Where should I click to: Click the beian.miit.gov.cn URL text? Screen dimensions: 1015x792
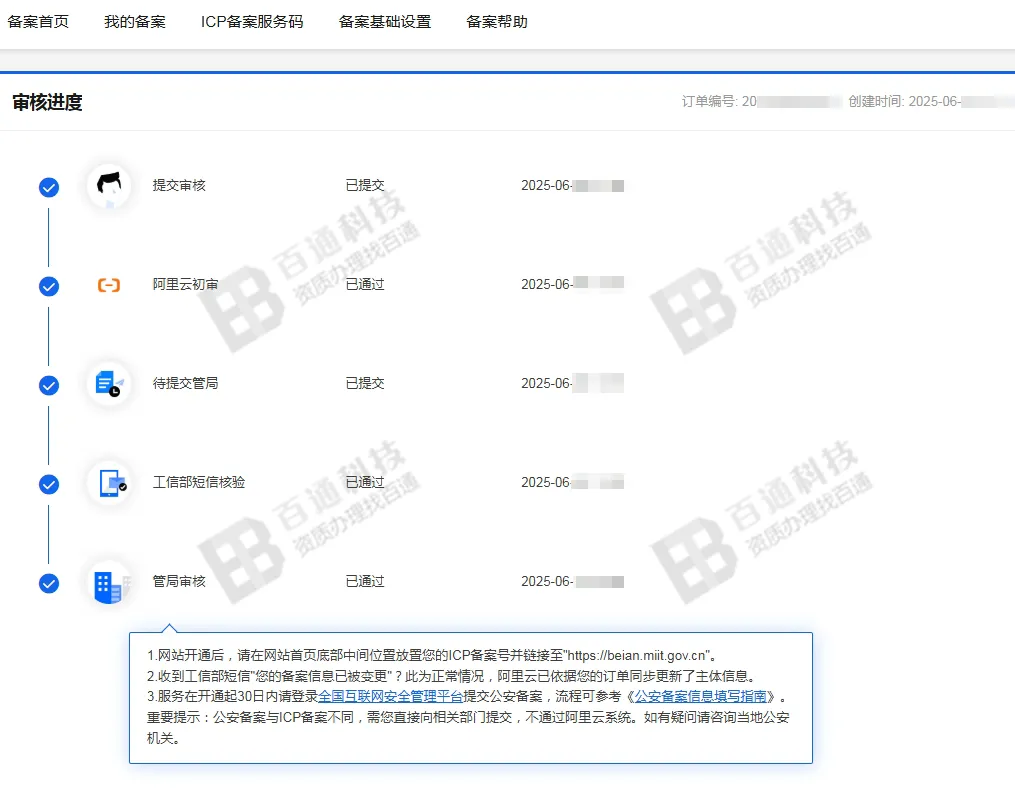coord(637,655)
